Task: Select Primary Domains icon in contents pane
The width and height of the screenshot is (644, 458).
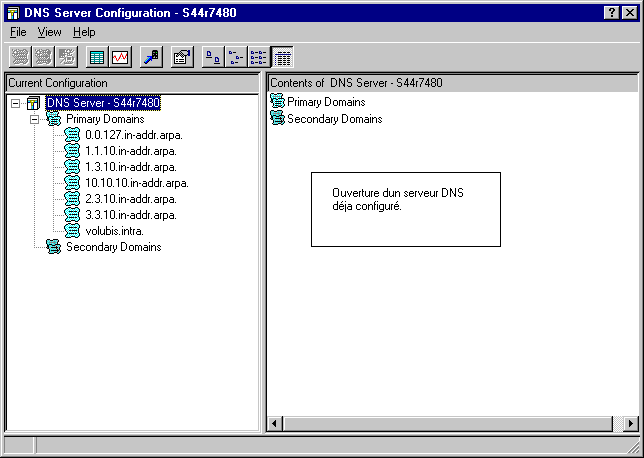Action: pyautogui.click(x=277, y=102)
